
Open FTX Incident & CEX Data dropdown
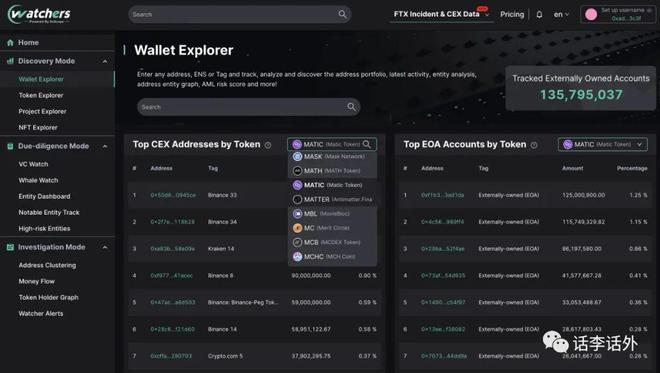coord(441,14)
